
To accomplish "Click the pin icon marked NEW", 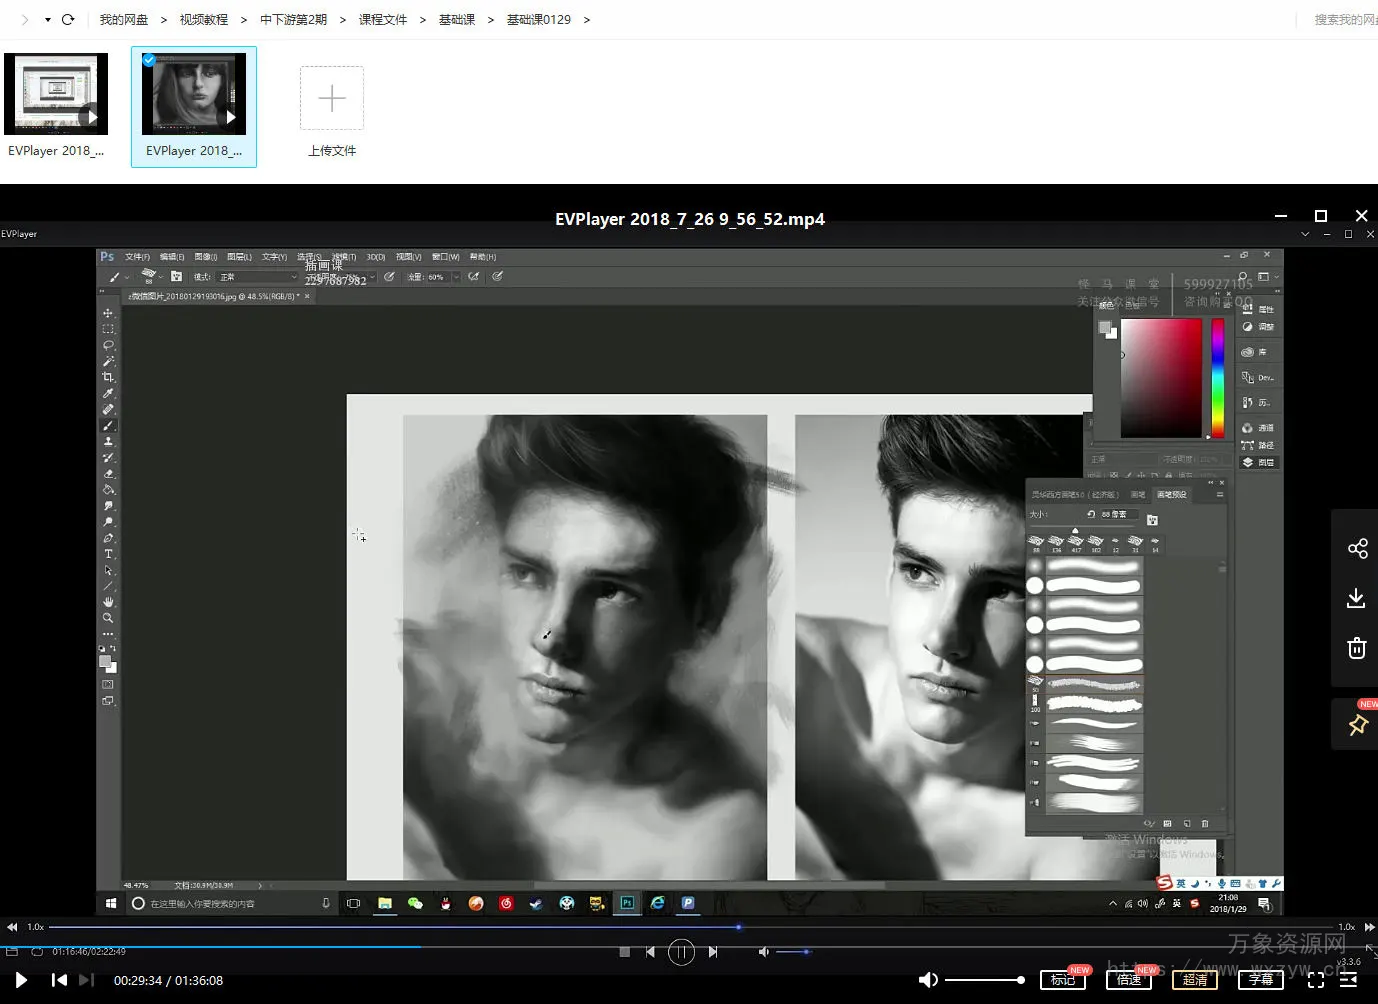I will pos(1357,725).
